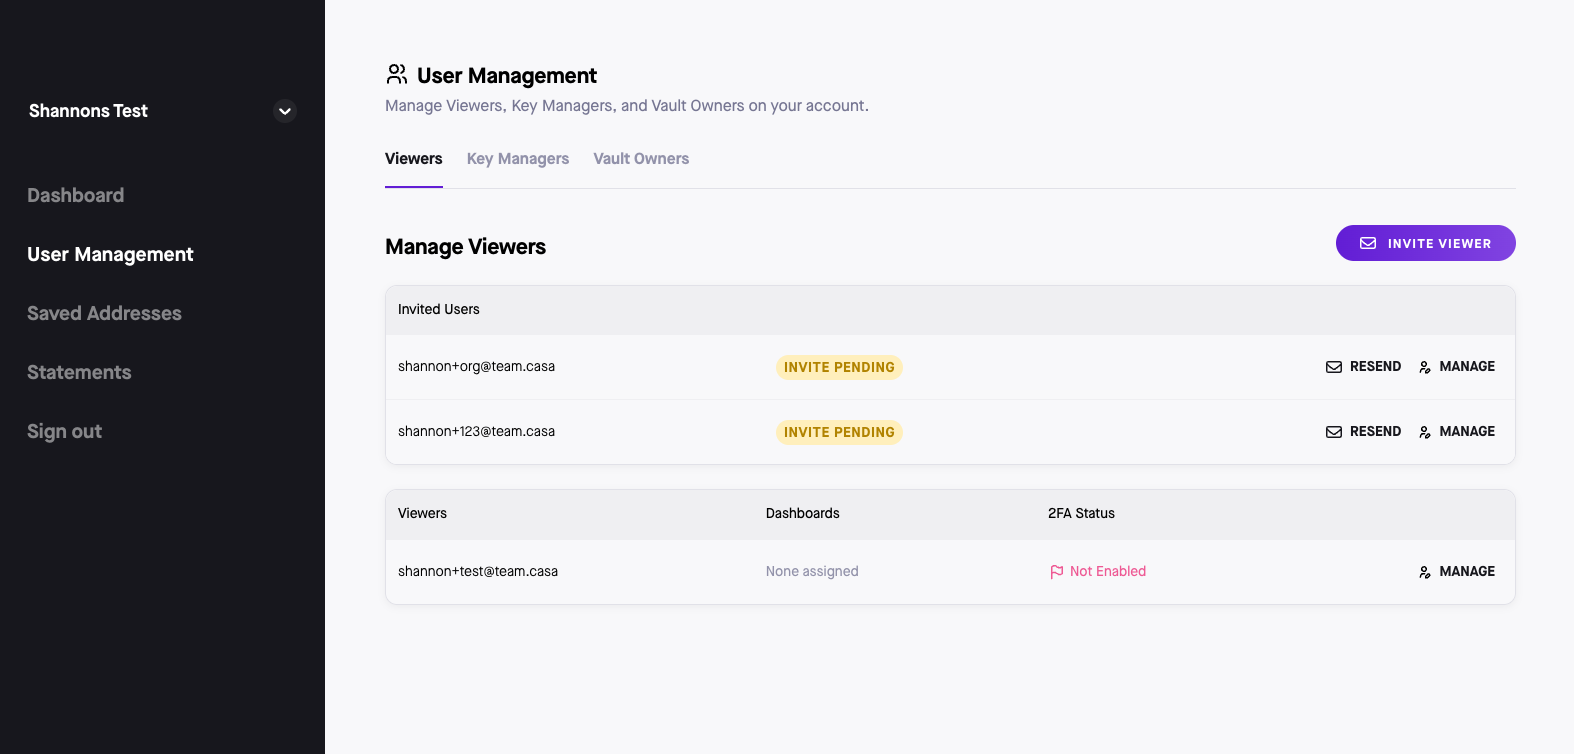This screenshot has width=1574, height=754.
Task: Expand the Shannons Test account chevron
Action: [285, 111]
